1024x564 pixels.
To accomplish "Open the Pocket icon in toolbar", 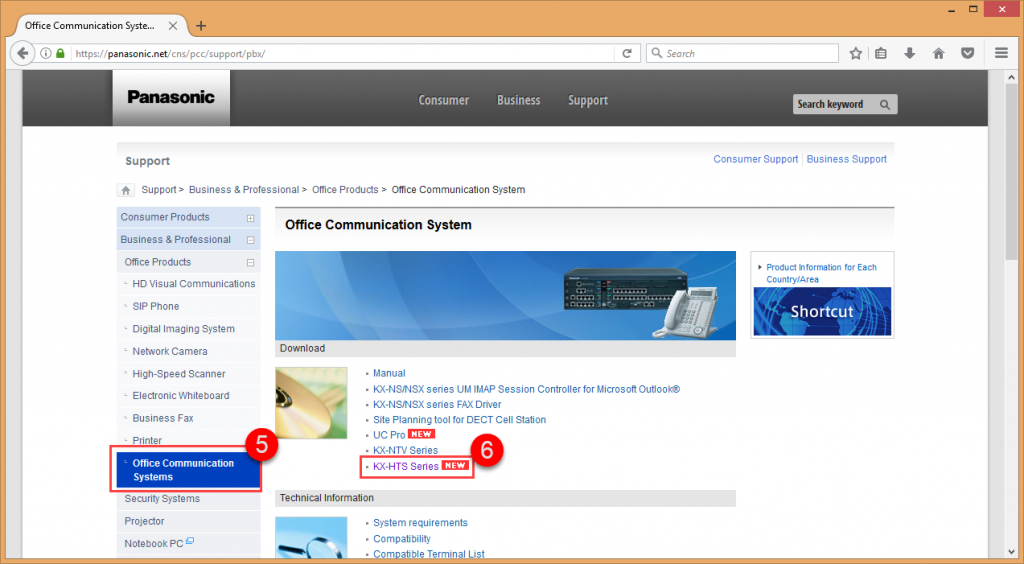I will pyautogui.click(x=968, y=54).
